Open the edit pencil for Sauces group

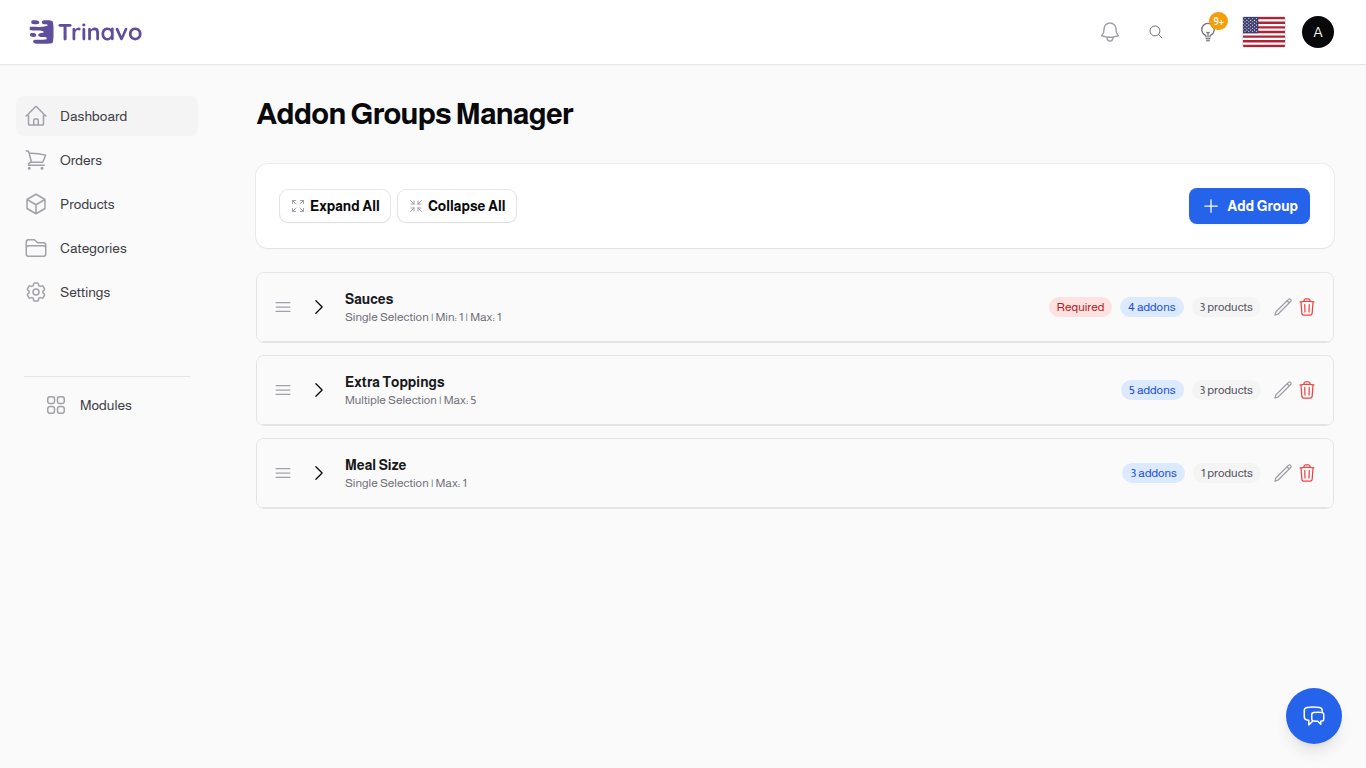pos(1282,307)
